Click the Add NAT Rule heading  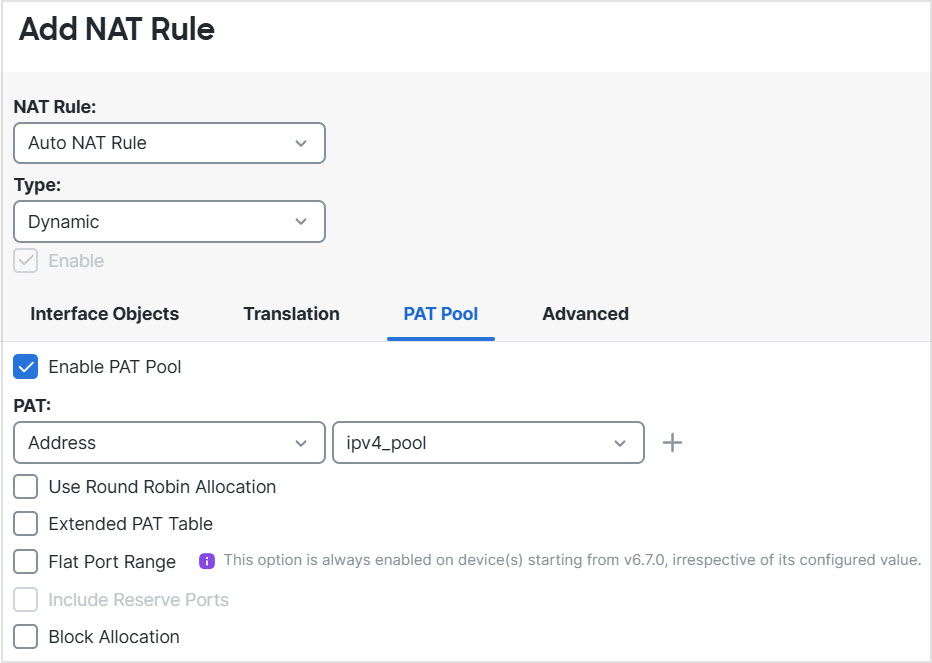[117, 30]
